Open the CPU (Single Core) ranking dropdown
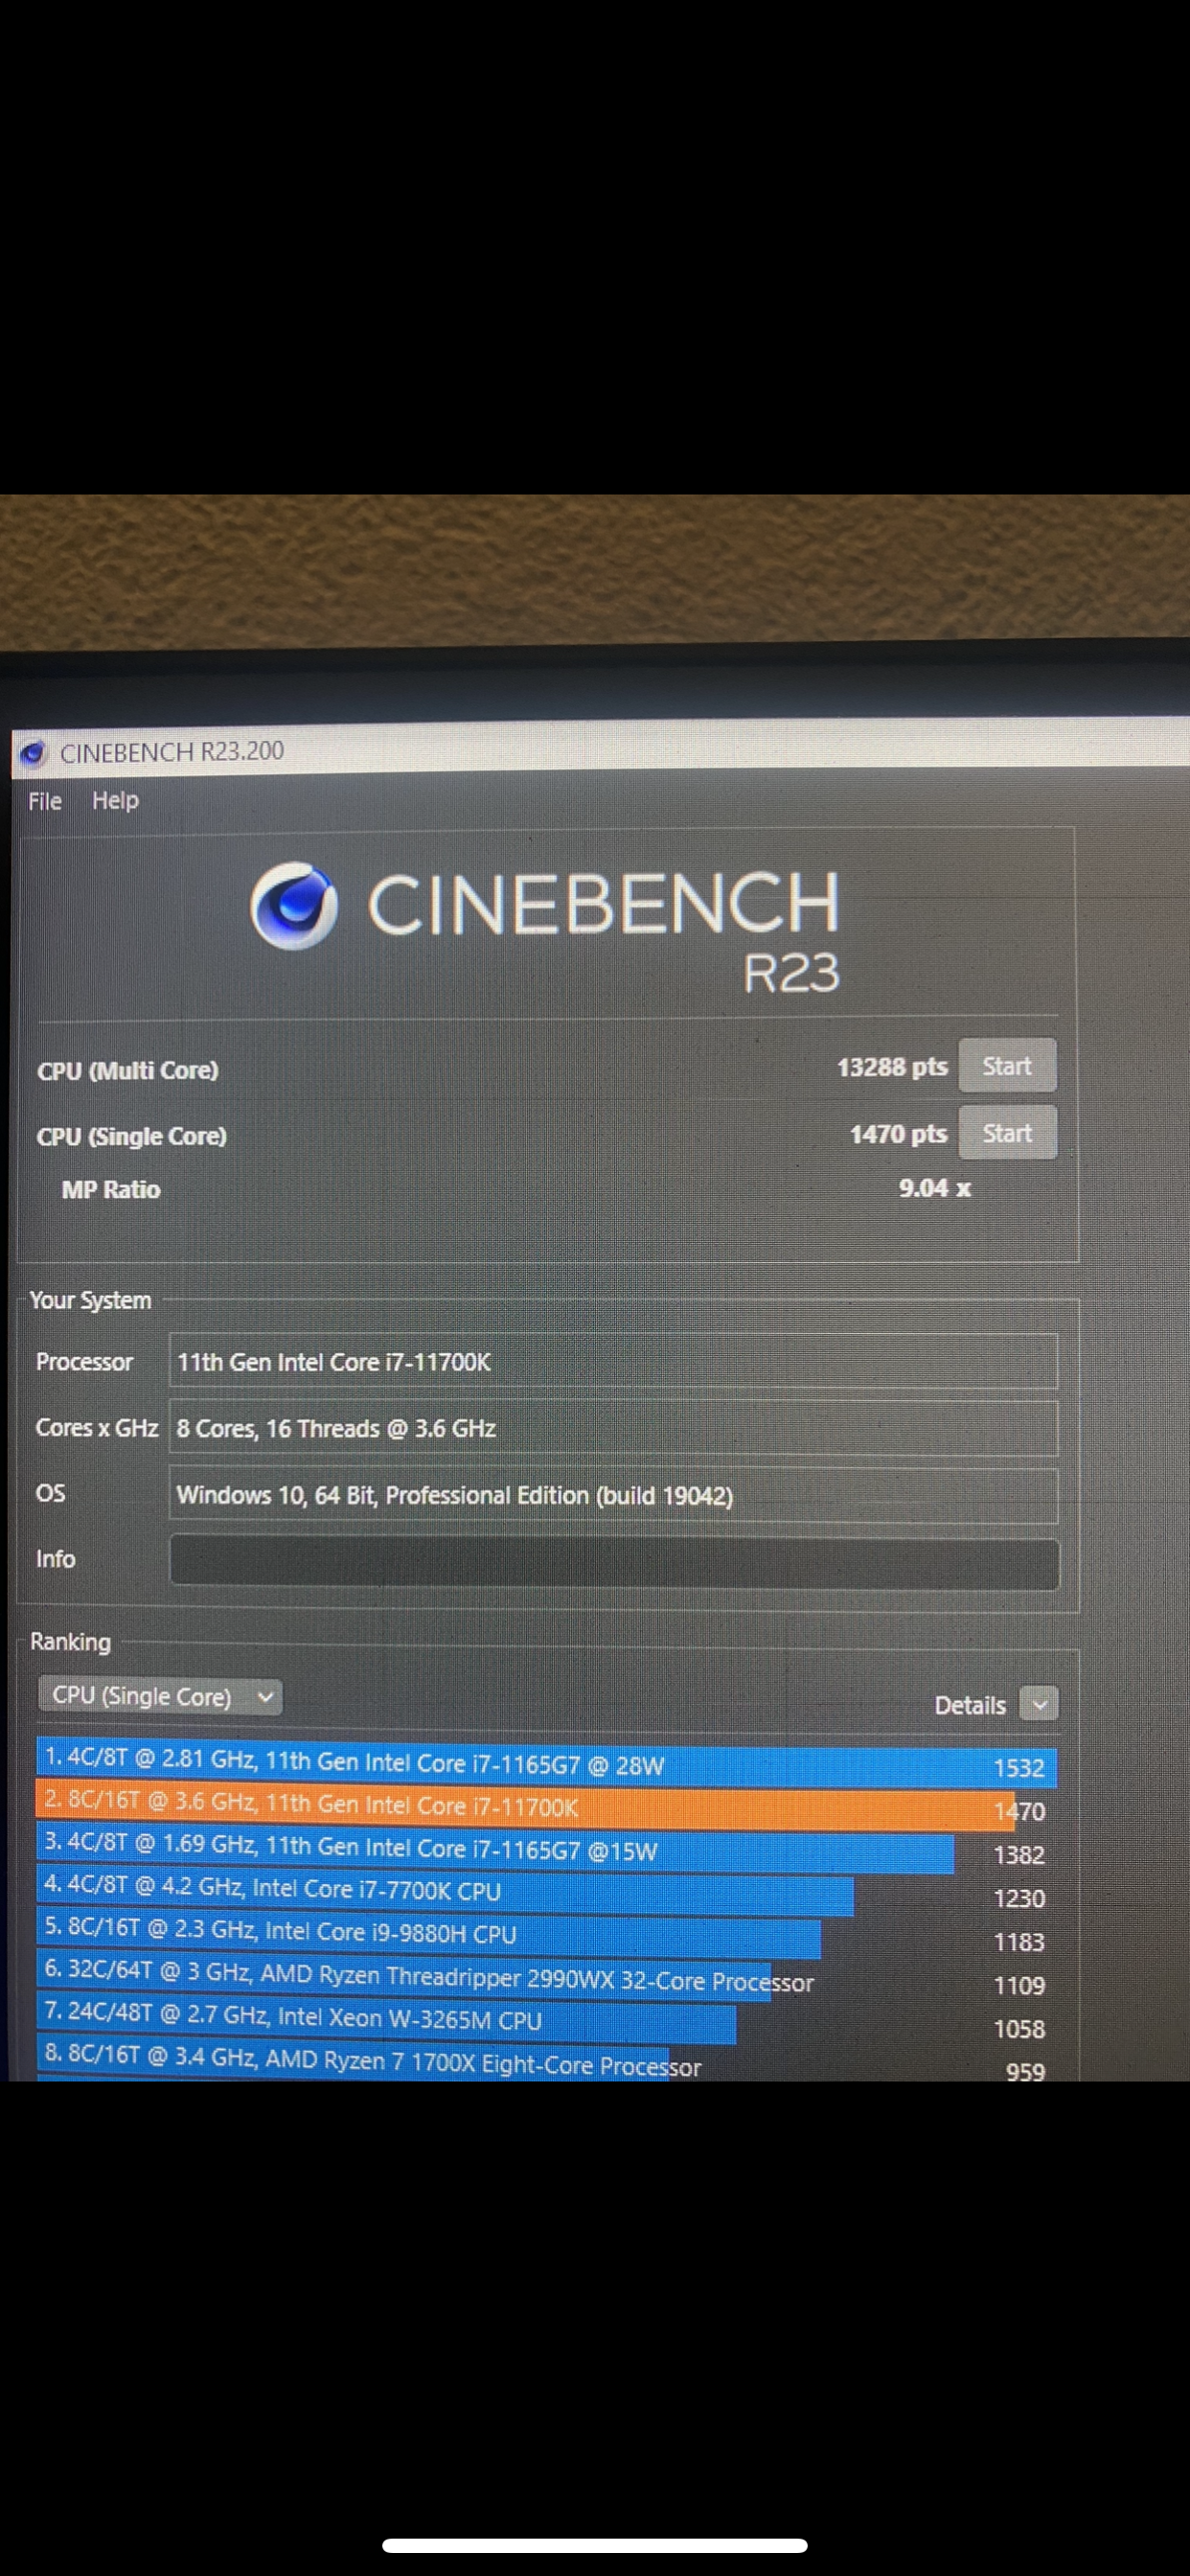Screen dimensions: 1190x2576 (160, 1696)
